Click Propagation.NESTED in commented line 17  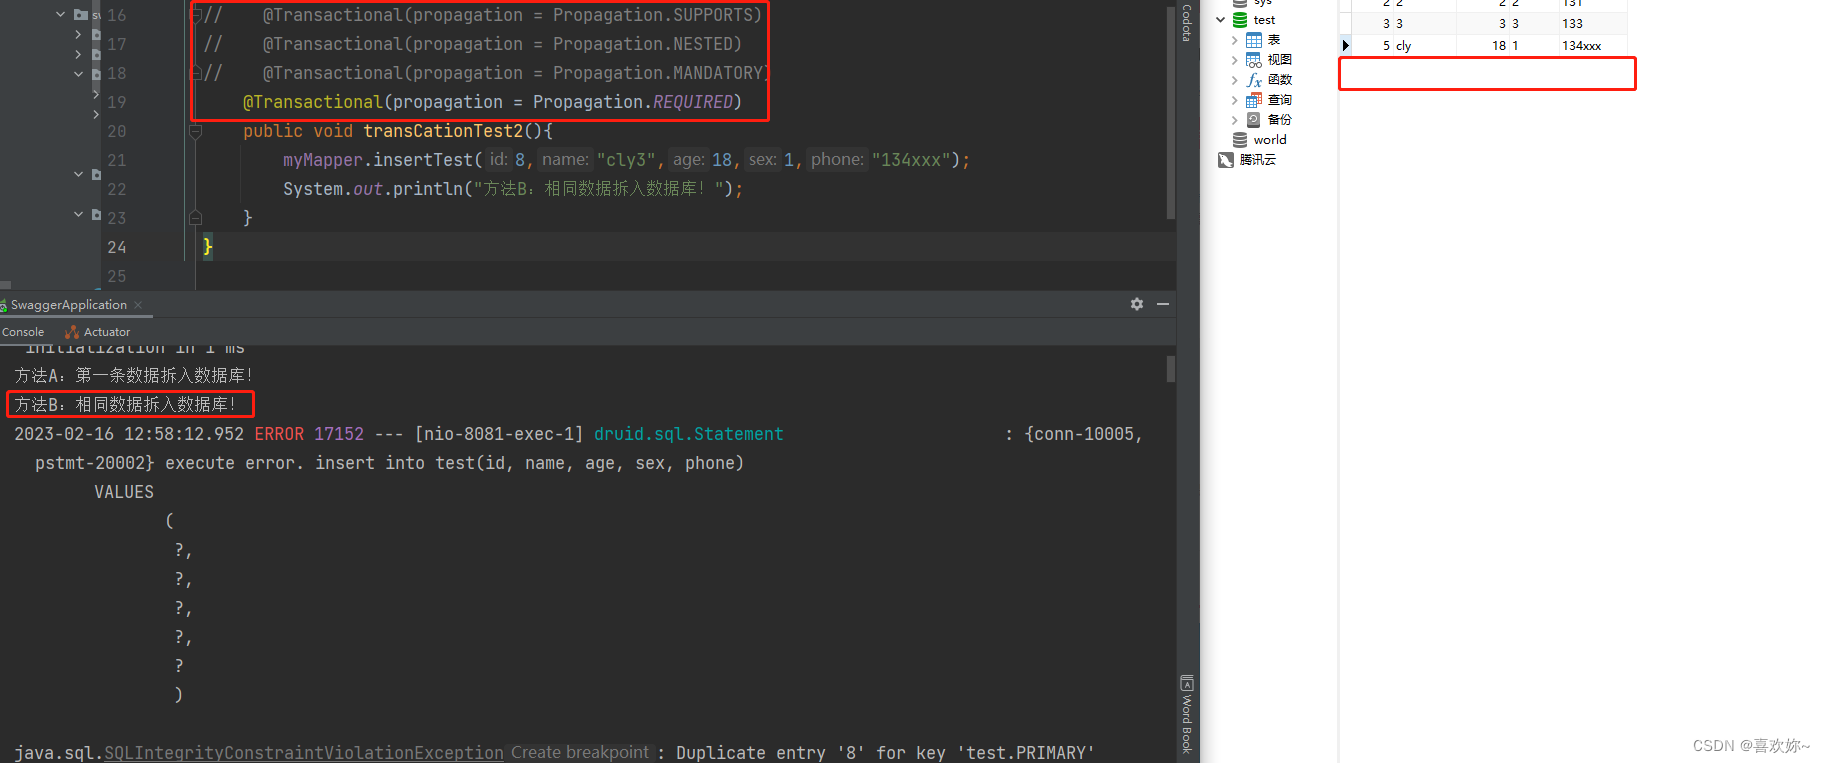pos(642,44)
